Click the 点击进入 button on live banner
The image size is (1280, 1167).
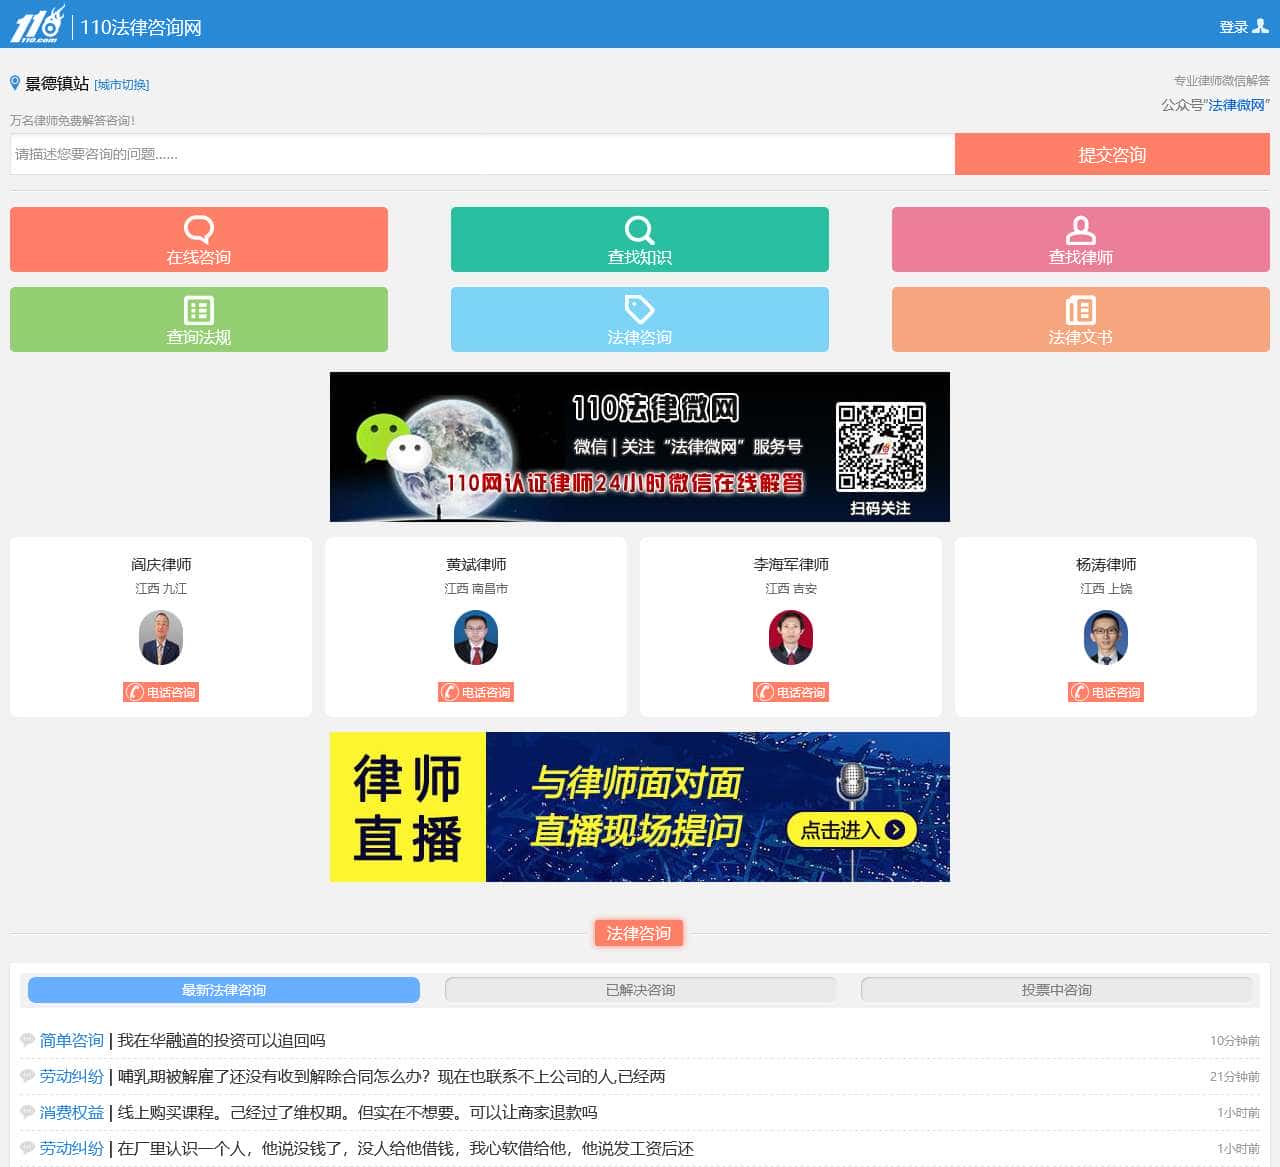coord(852,829)
